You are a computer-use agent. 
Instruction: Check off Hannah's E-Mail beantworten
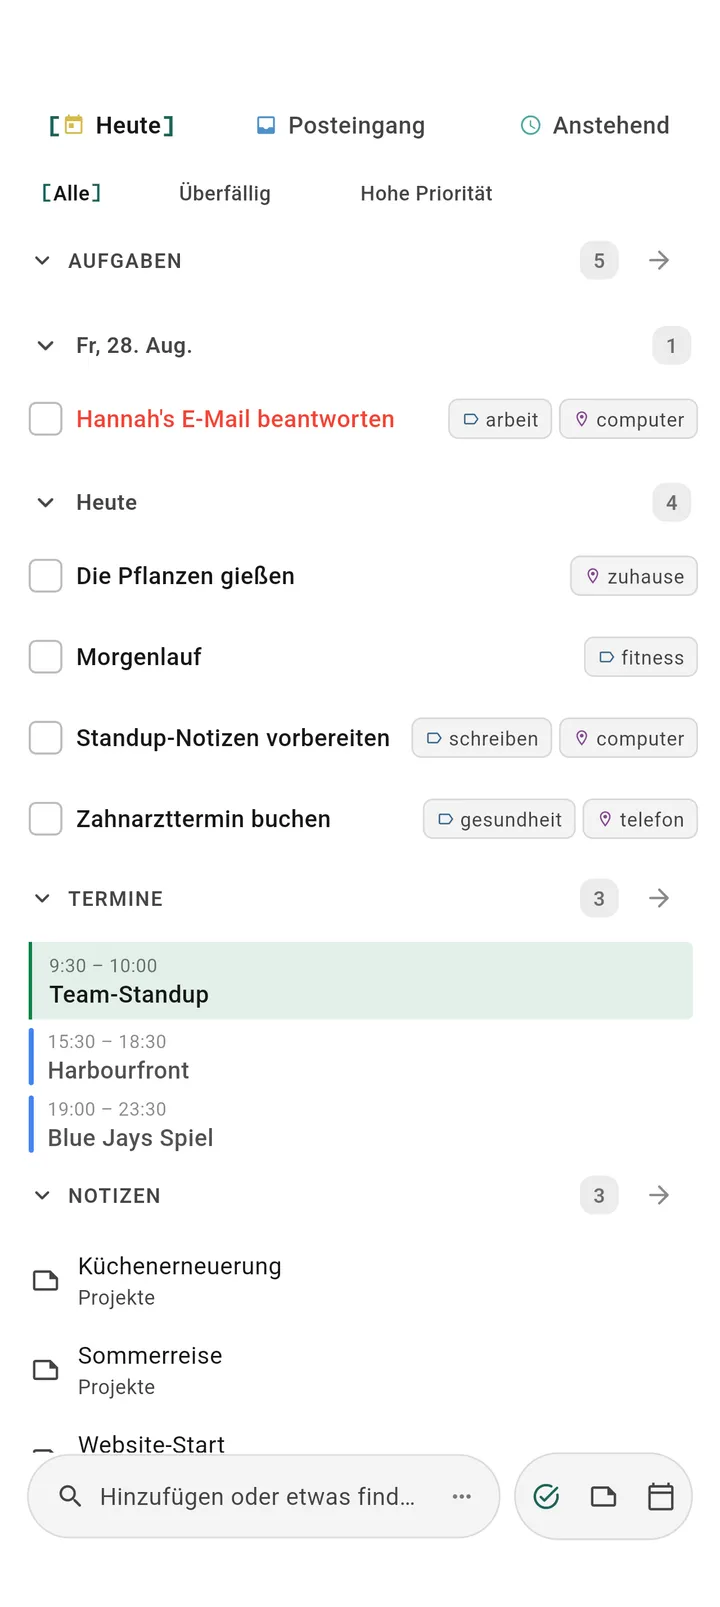click(45, 419)
